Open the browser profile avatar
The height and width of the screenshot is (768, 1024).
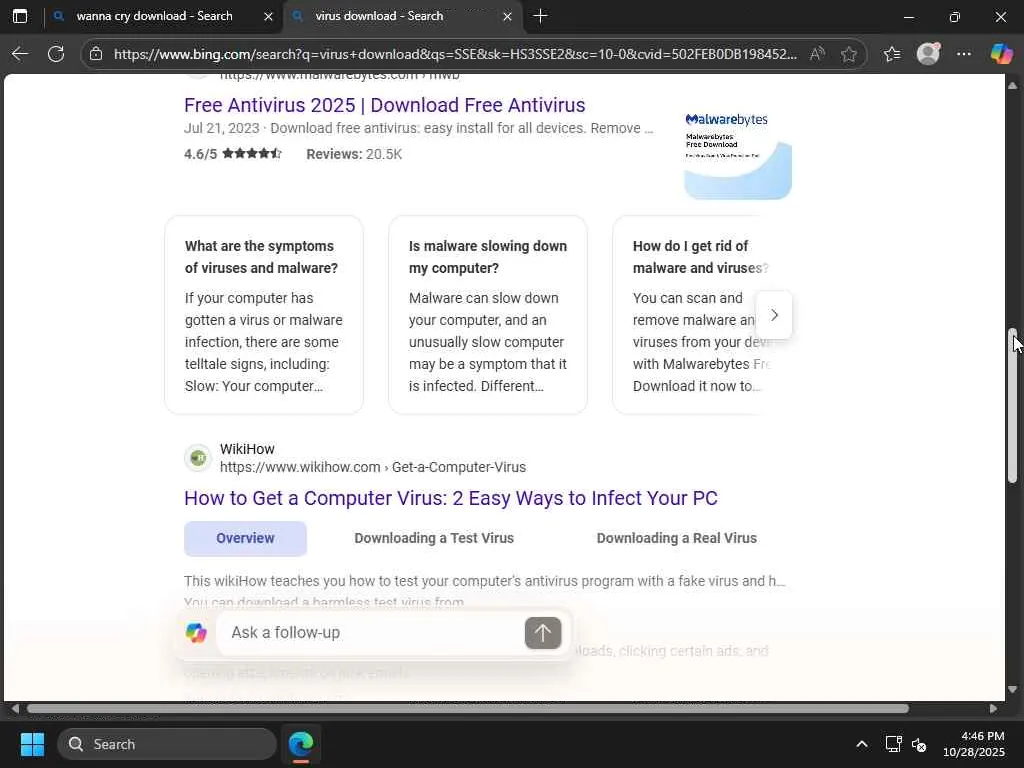pos(928,54)
